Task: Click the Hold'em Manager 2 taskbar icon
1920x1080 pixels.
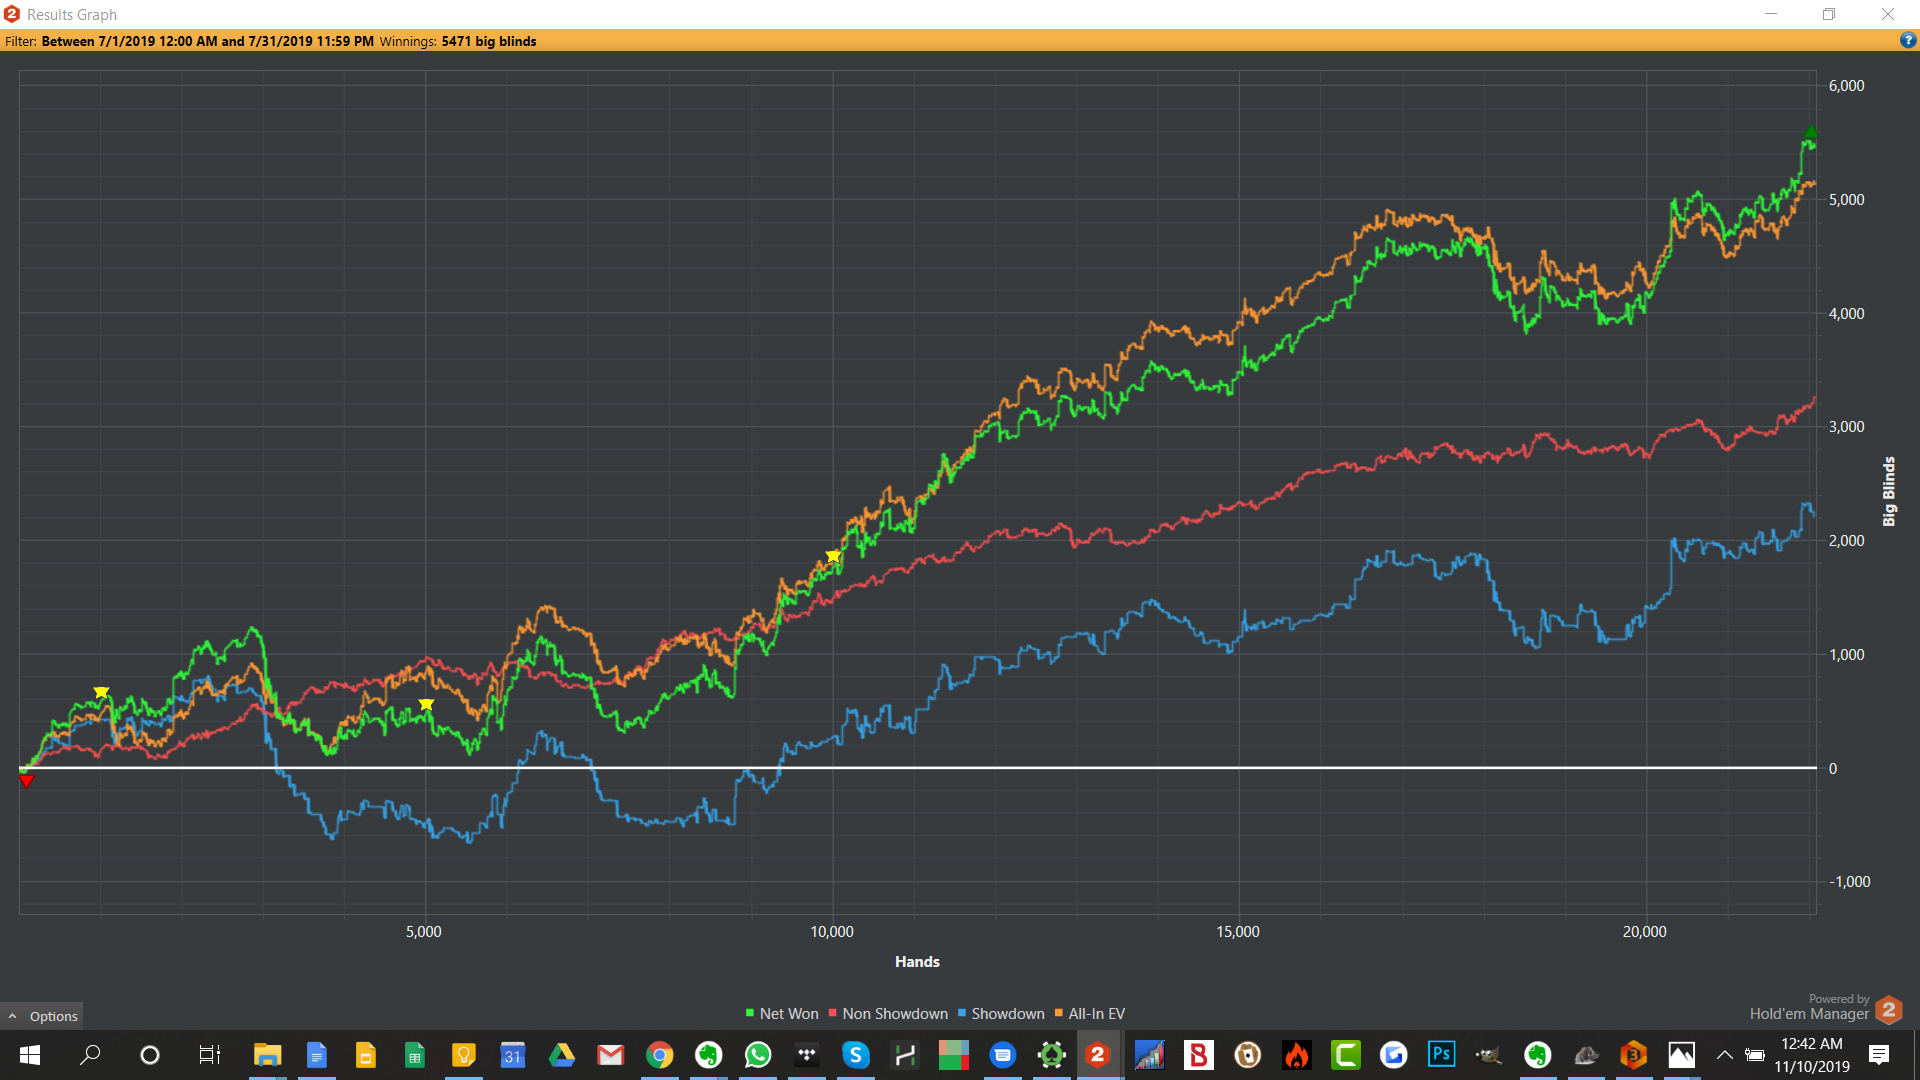Action: pyautogui.click(x=1098, y=1054)
